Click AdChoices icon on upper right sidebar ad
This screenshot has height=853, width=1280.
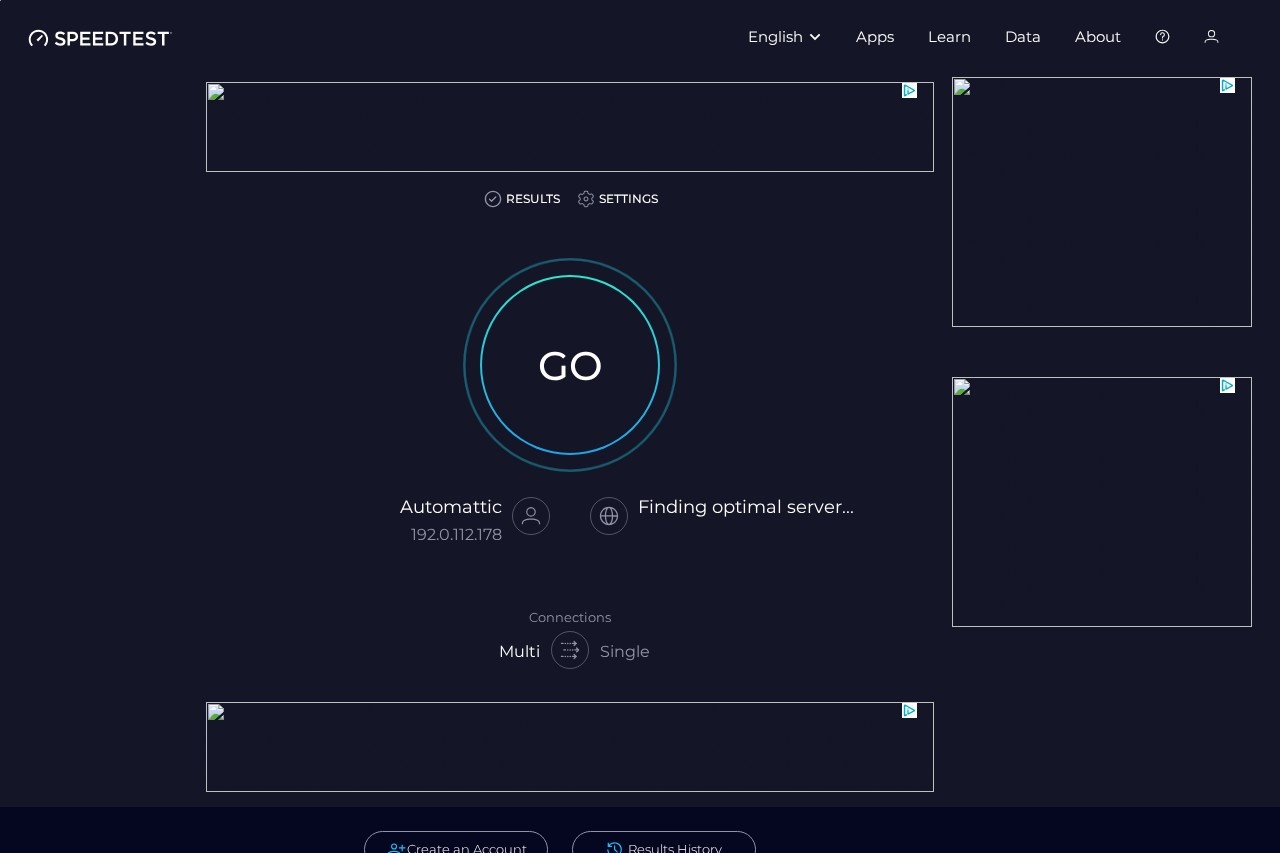(1227, 86)
